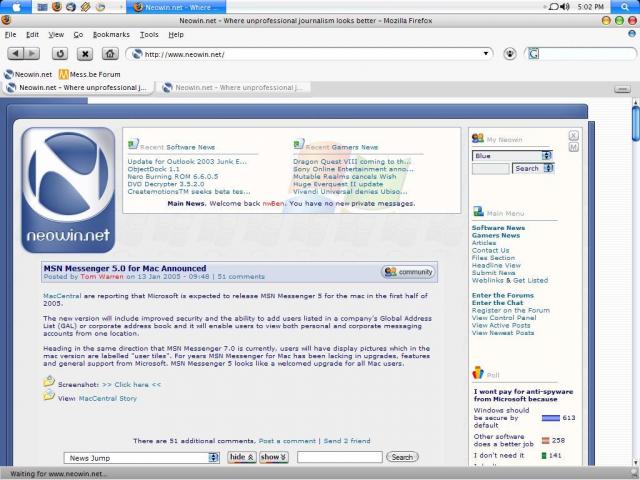Open the Search dropdown in My Neowin
Image resolution: width=640 pixels, height=480 pixels.
click(x=533, y=168)
